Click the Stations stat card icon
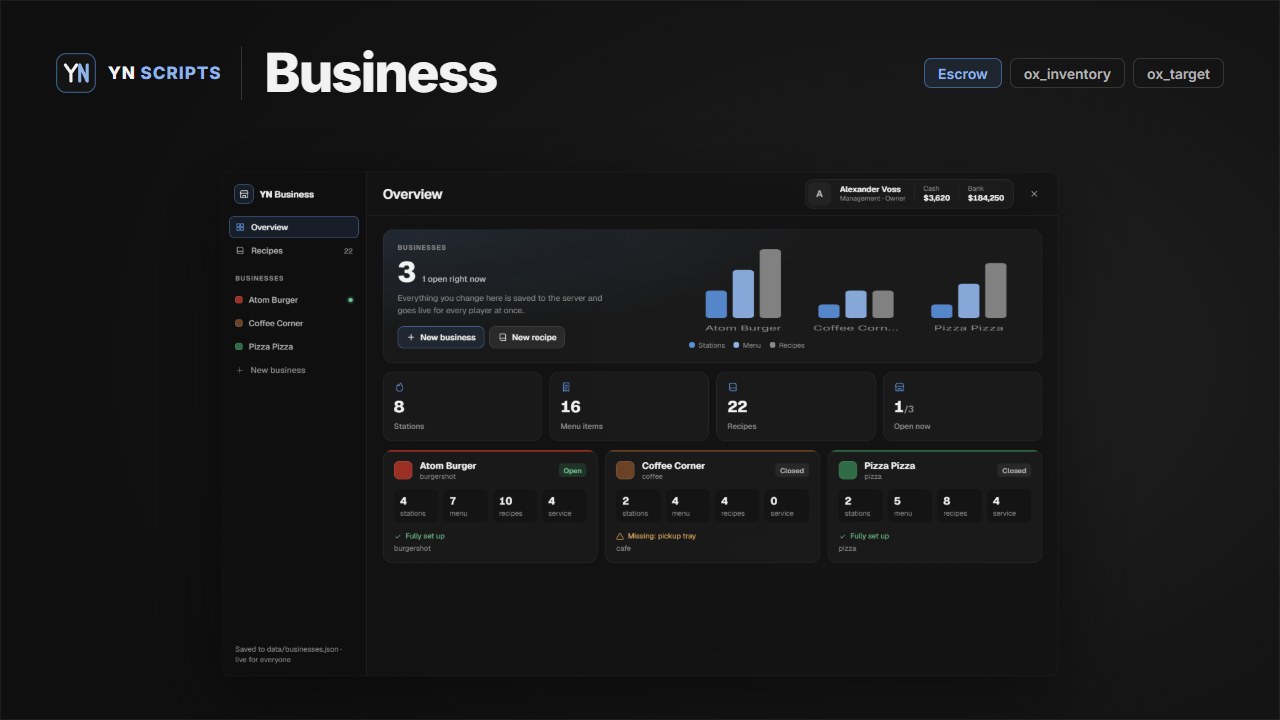The image size is (1280, 720). (x=399, y=387)
